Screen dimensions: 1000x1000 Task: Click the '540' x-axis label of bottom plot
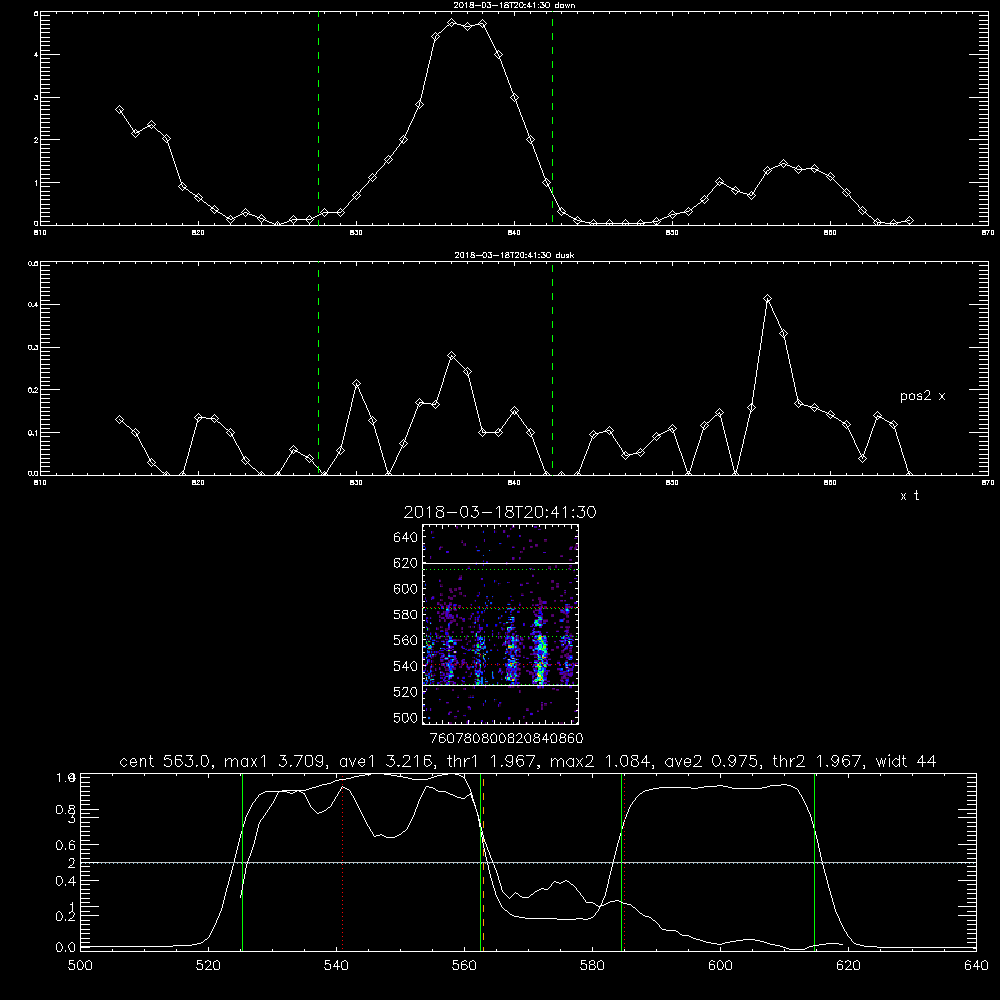pos(336,966)
